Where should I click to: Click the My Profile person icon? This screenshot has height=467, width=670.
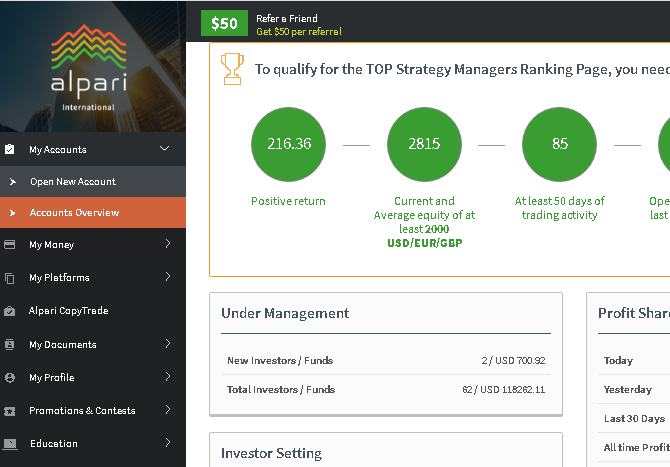9,378
